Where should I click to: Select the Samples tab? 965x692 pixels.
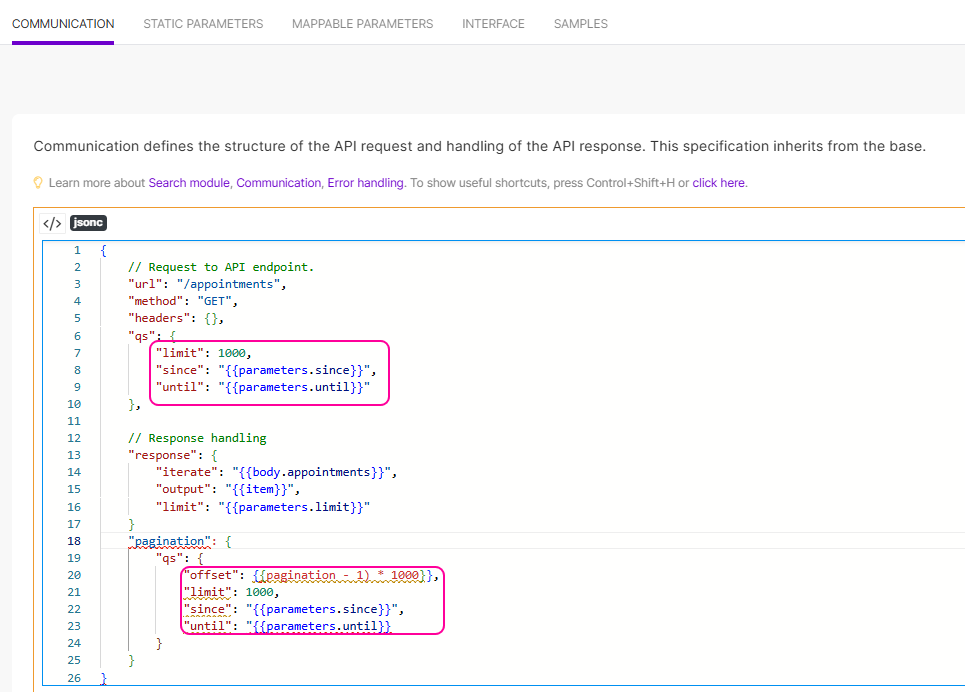[580, 23]
